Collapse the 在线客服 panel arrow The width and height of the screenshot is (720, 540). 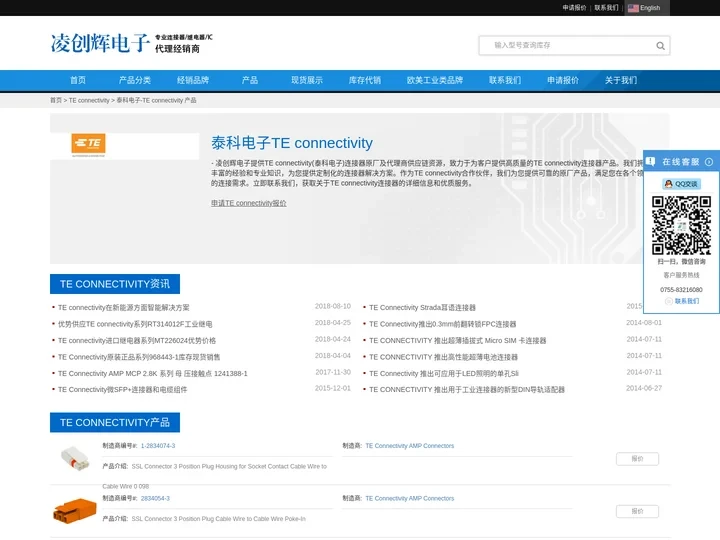pos(709,162)
